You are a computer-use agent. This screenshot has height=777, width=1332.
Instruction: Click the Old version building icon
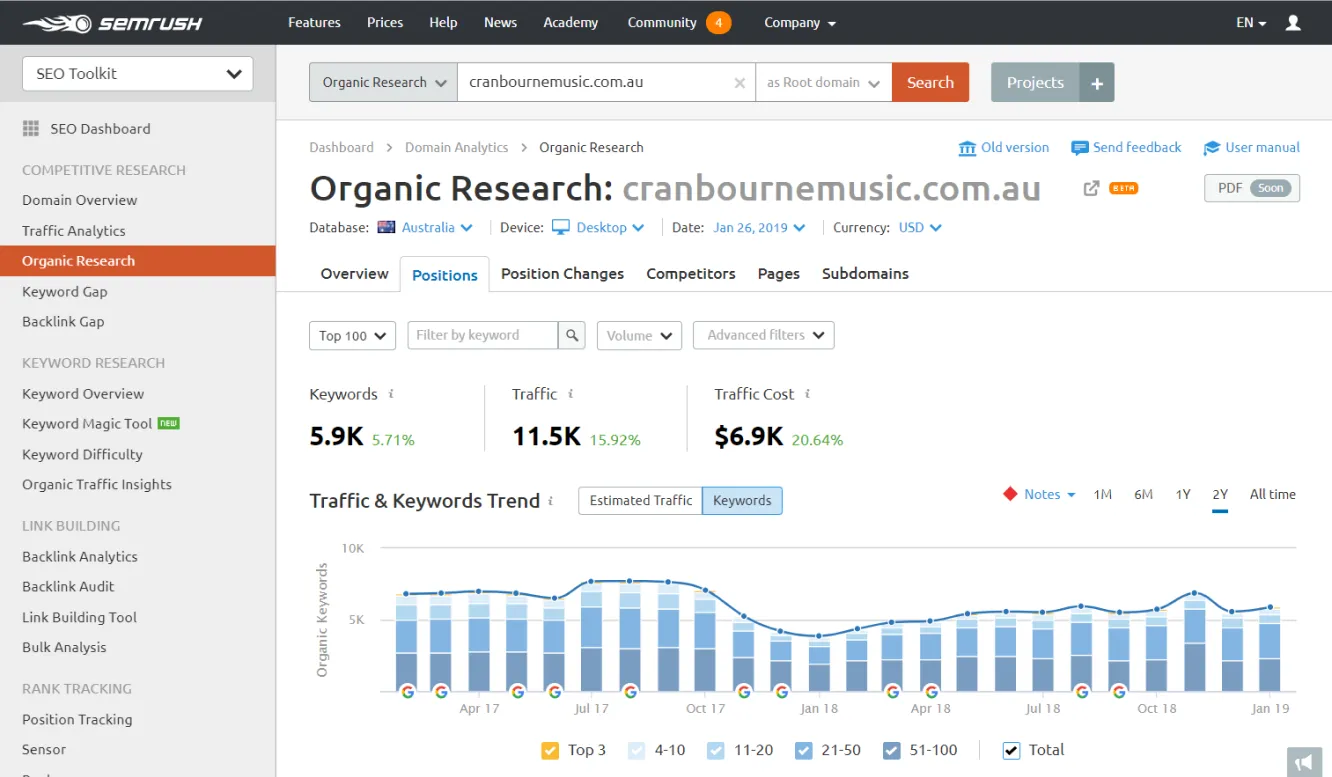[x=967, y=148]
